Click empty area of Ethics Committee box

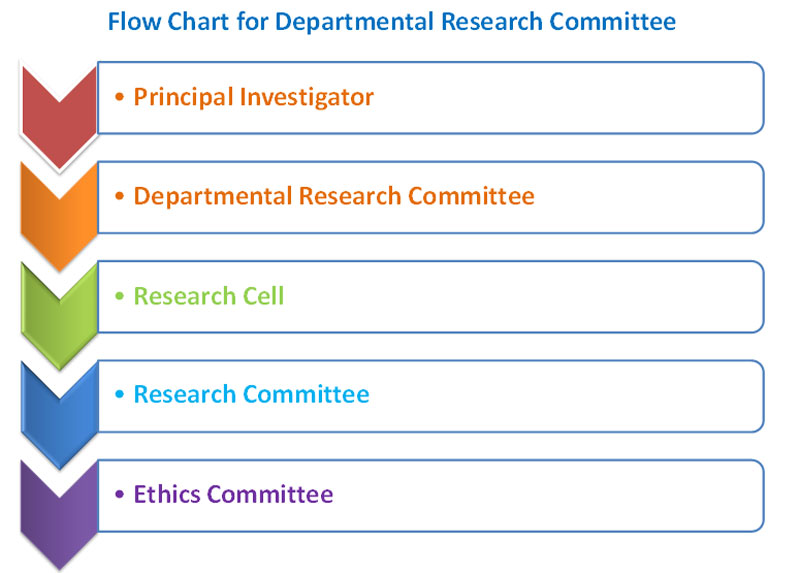tap(546, 496)
